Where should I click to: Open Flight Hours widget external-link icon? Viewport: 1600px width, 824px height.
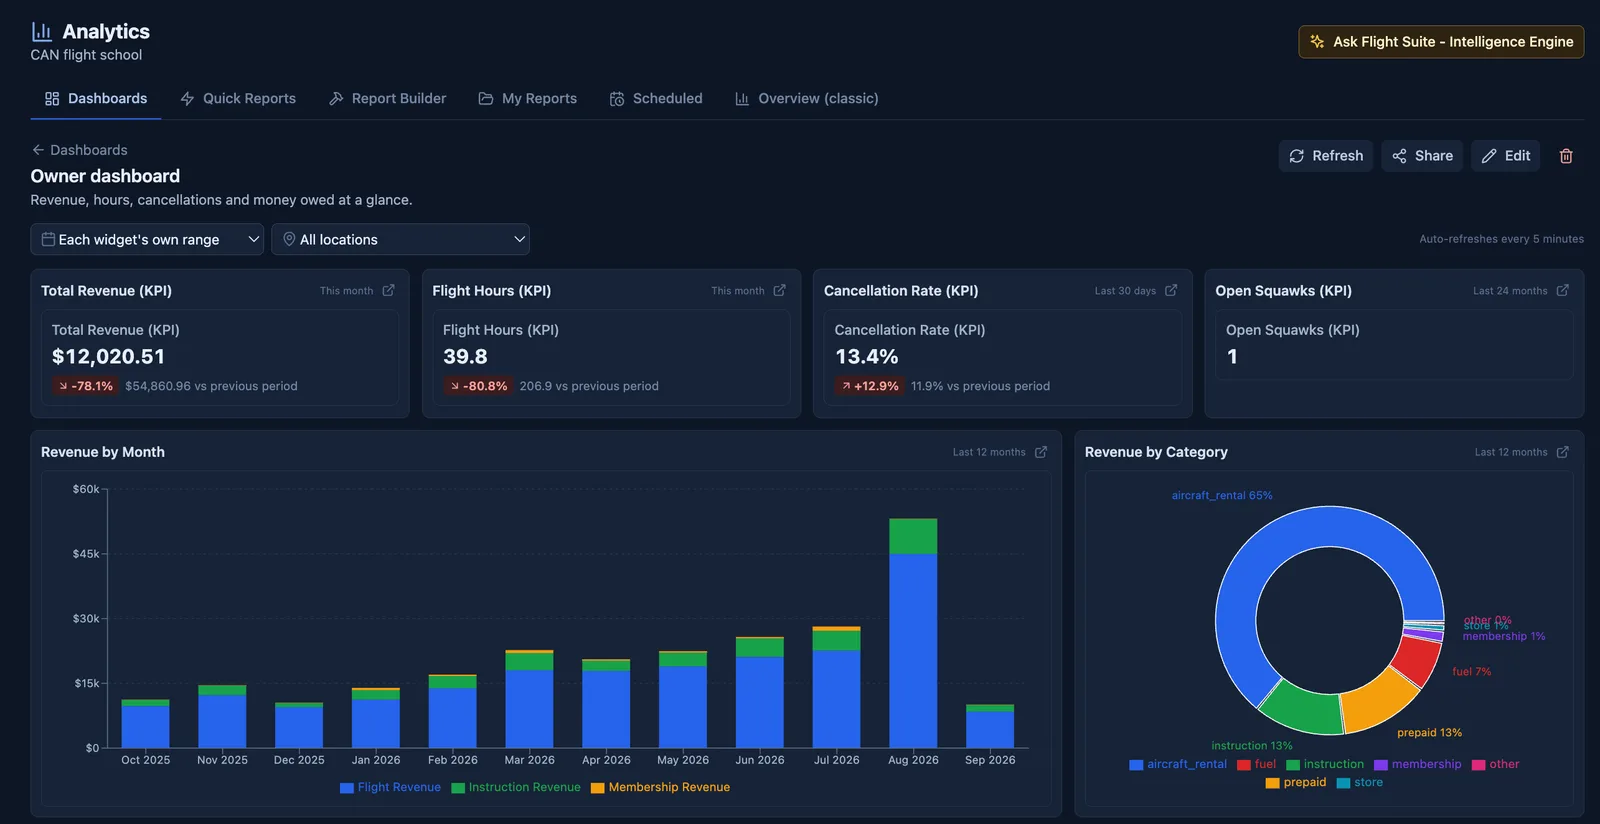(779, 291)
